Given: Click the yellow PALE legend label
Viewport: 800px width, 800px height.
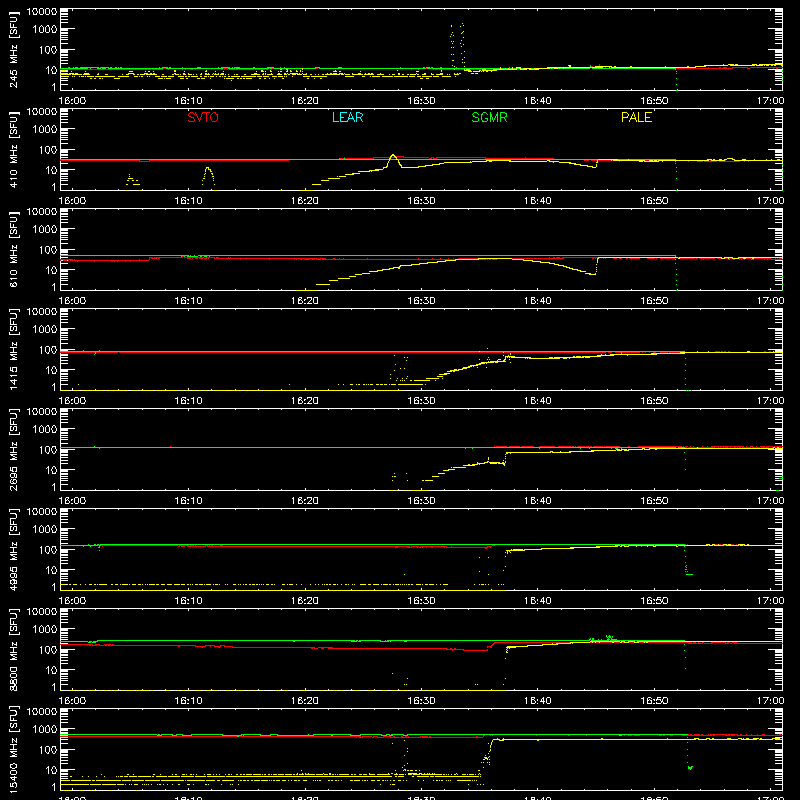Looking at the screenshot, I should coord(636,117).
